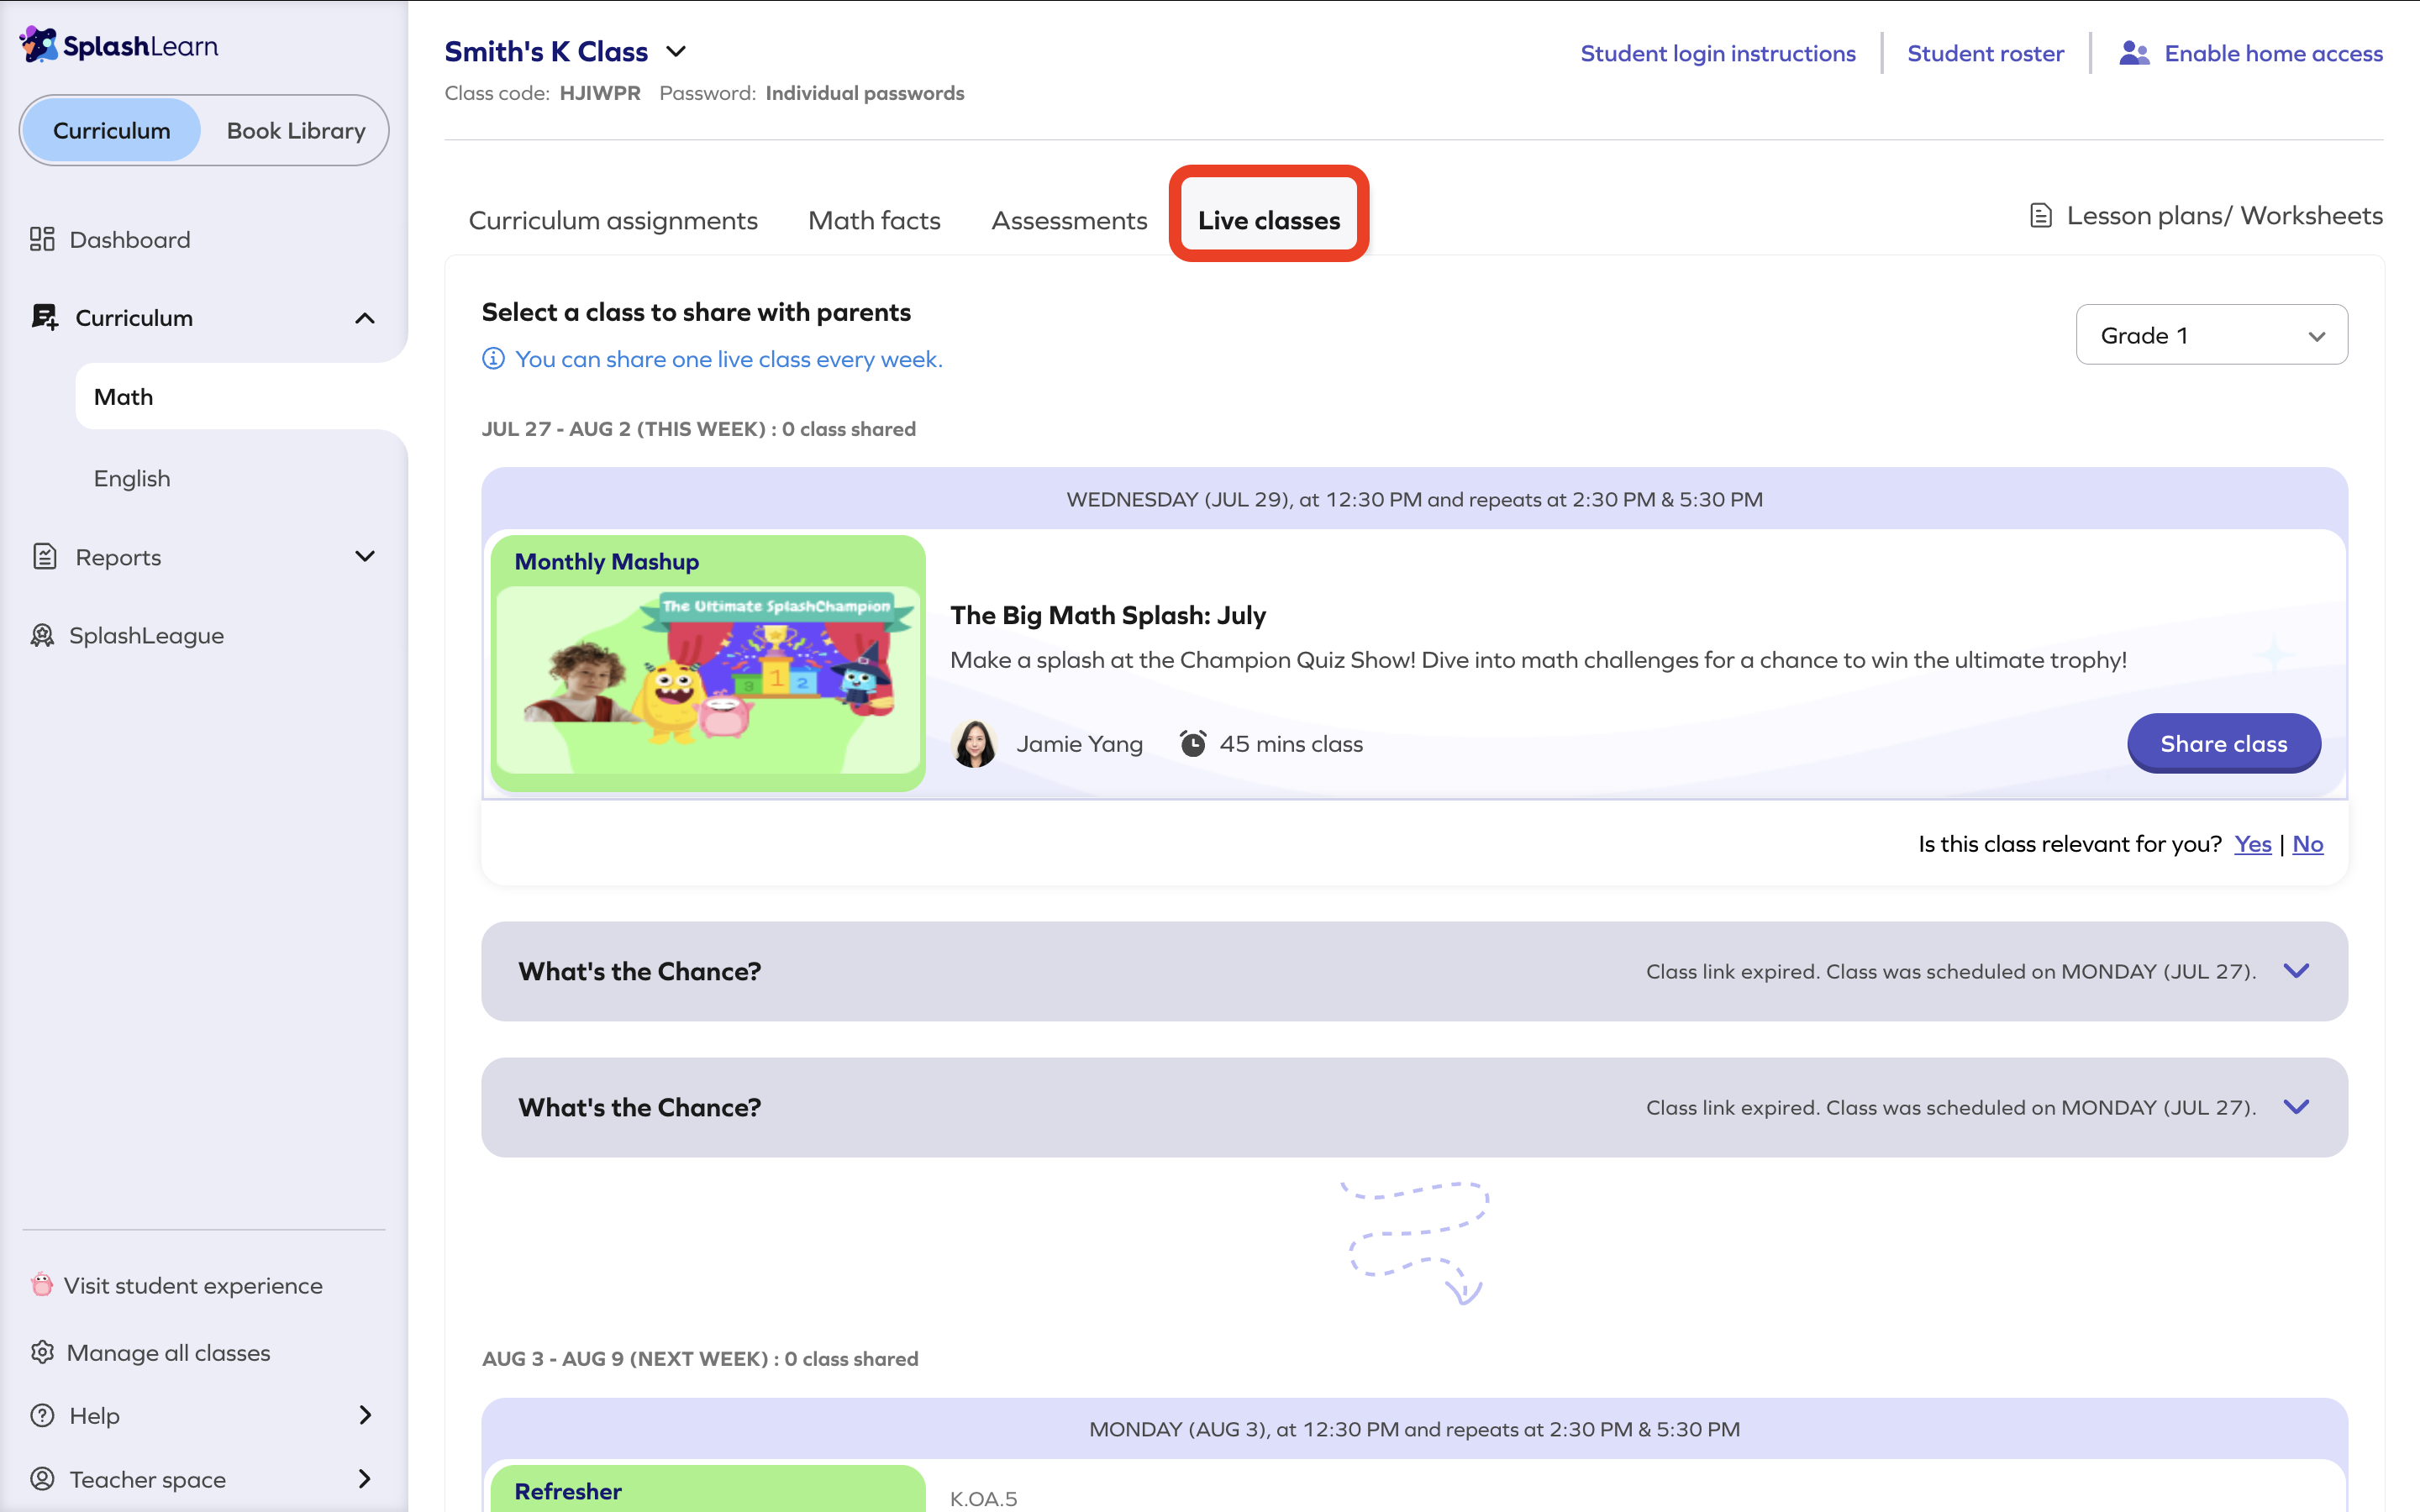
Task: Click Jamie Yang's avatar photo
Action: tap(974, 743)
